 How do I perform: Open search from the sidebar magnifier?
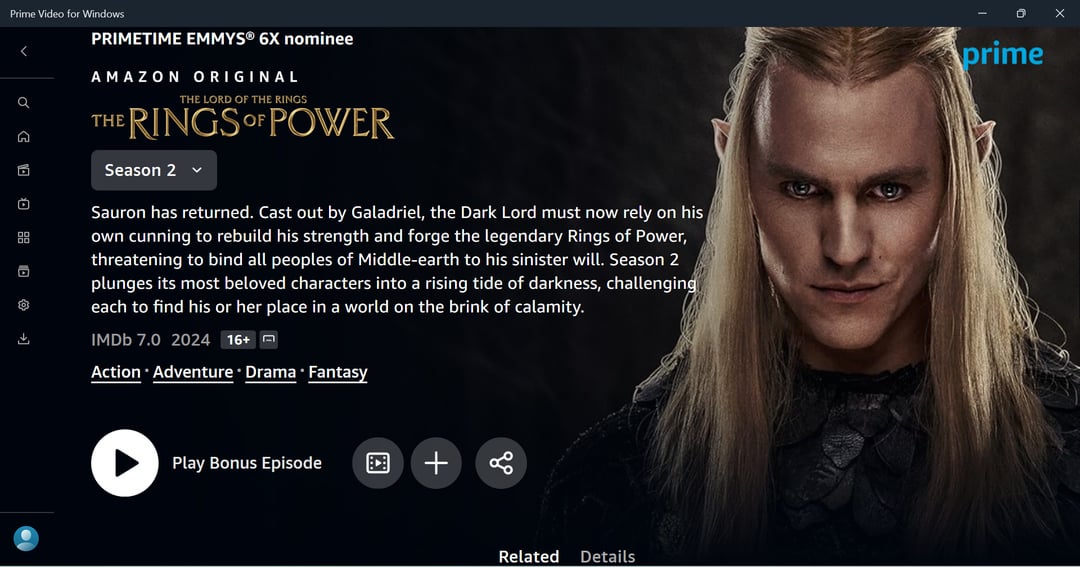pyautogui.click(x=23, y=103)
